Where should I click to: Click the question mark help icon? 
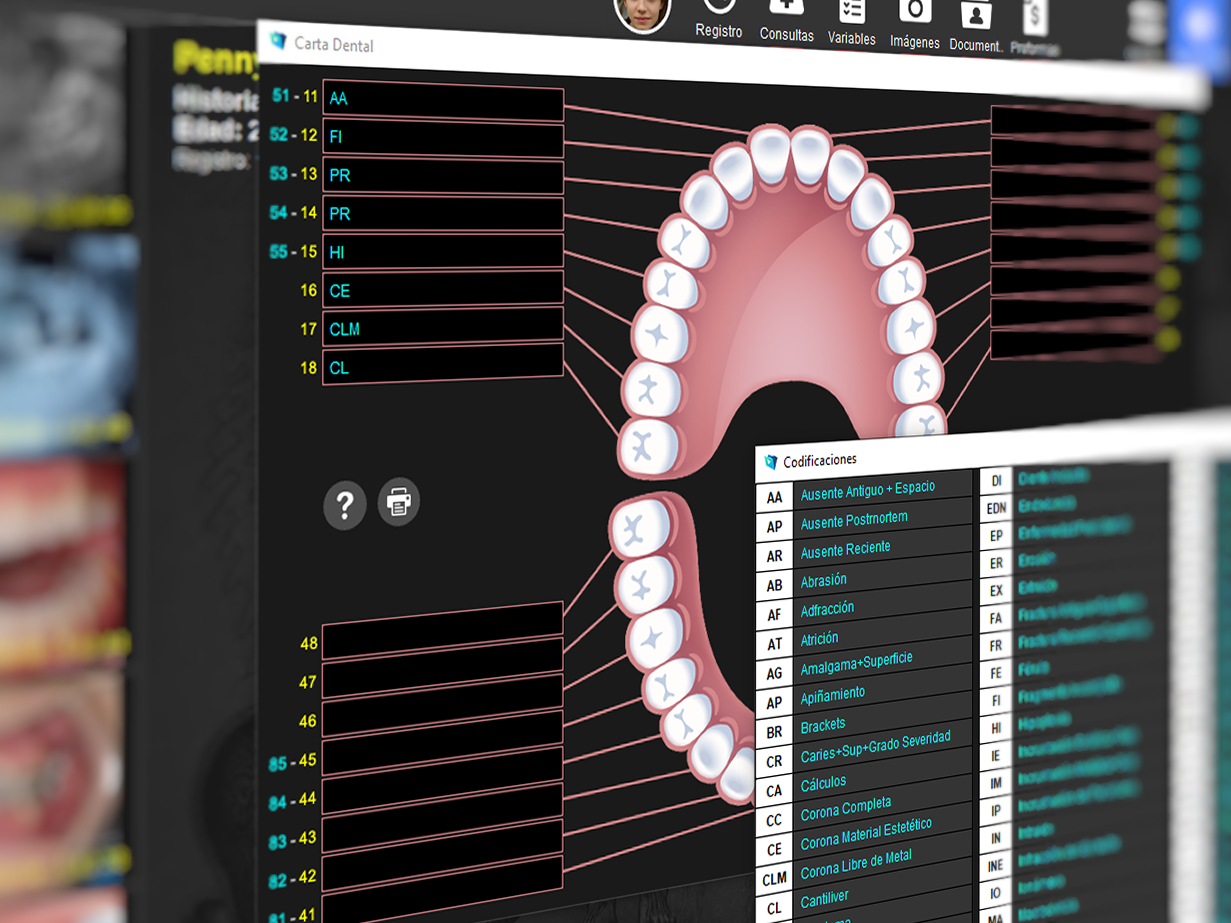tap(345, 506)
